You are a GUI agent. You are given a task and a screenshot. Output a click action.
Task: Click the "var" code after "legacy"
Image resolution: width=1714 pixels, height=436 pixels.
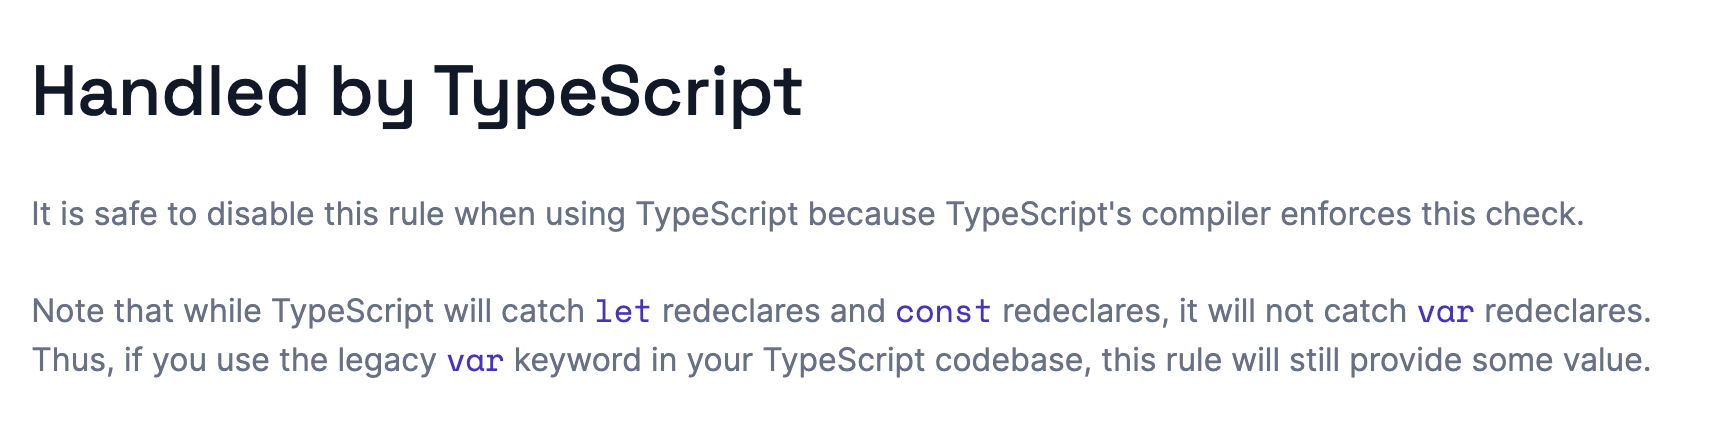coord(474,360)
